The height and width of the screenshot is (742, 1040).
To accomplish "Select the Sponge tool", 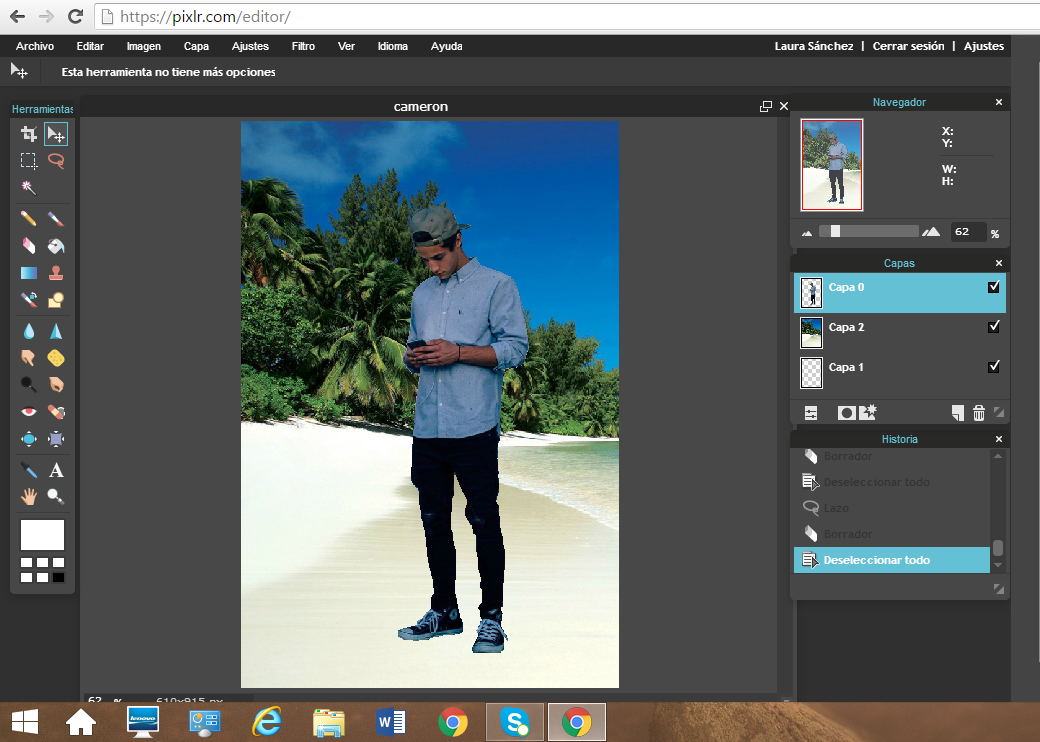I will 56,358.
